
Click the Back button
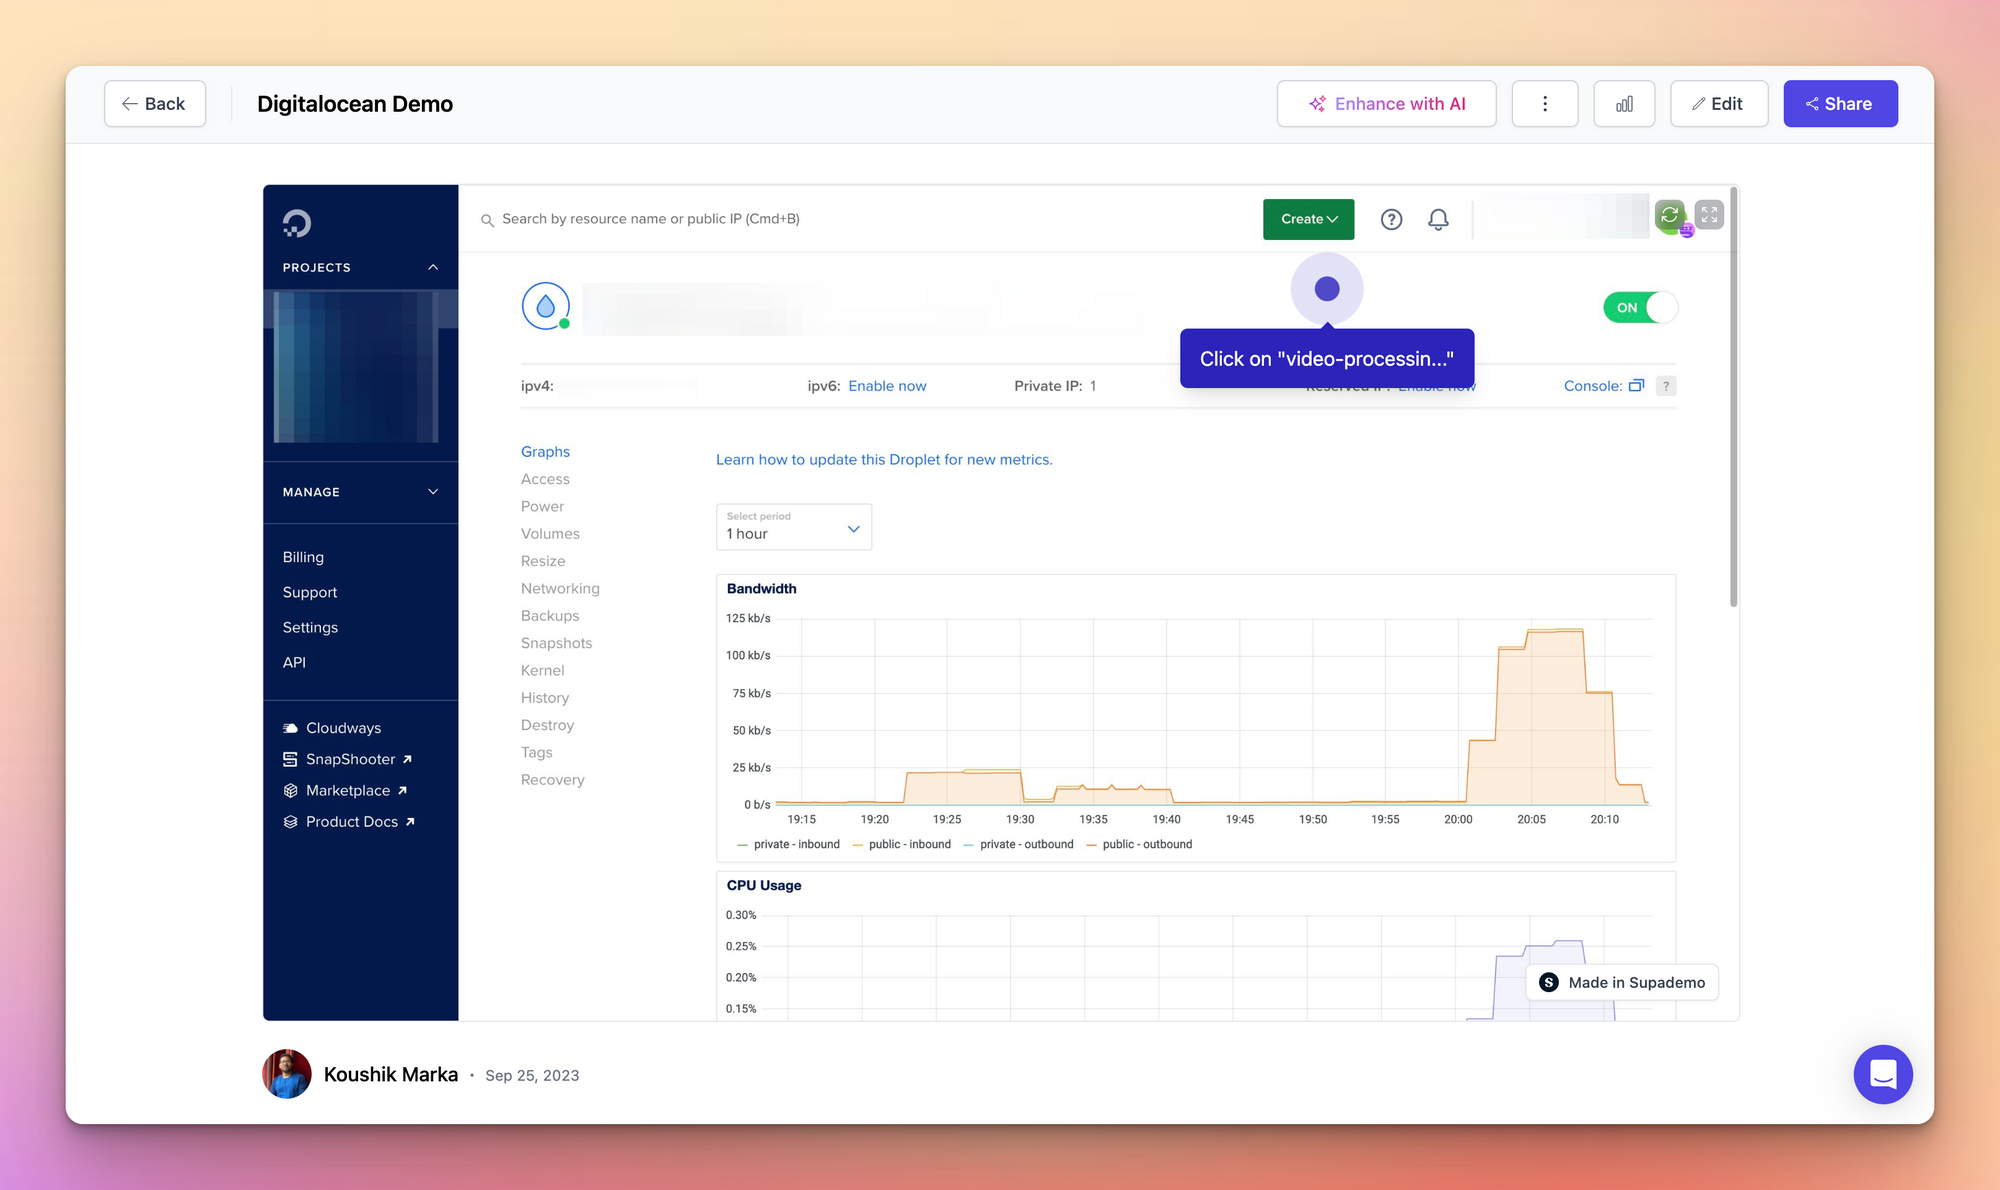tap(155, 104)
